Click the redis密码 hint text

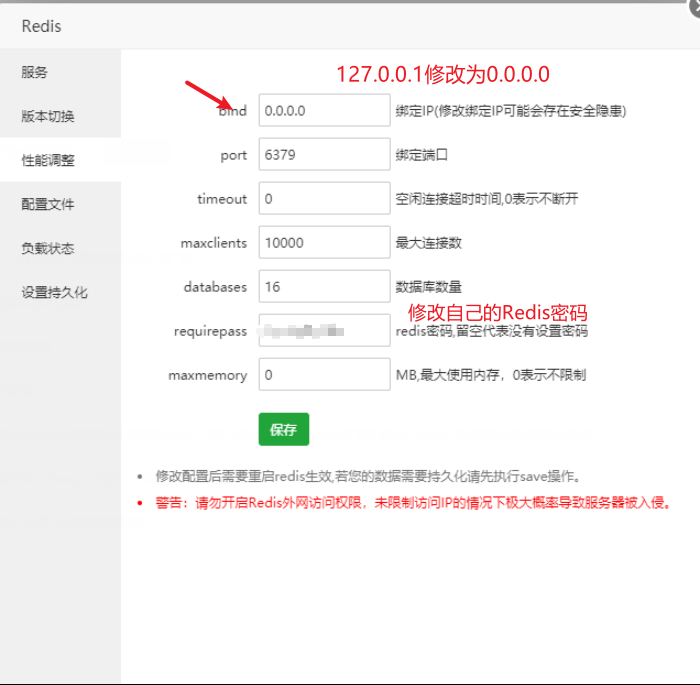point(492,331)
